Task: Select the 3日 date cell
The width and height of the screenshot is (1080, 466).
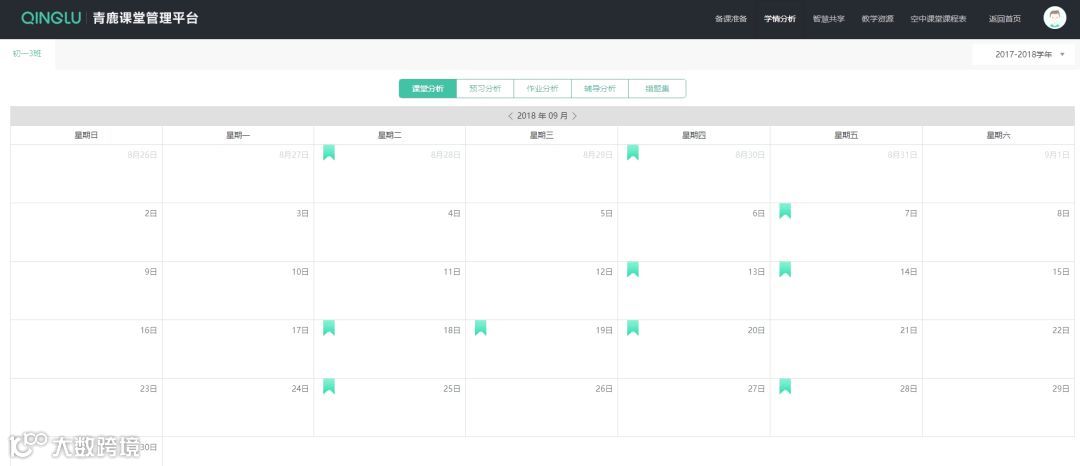Action: [x=238, y=232]
